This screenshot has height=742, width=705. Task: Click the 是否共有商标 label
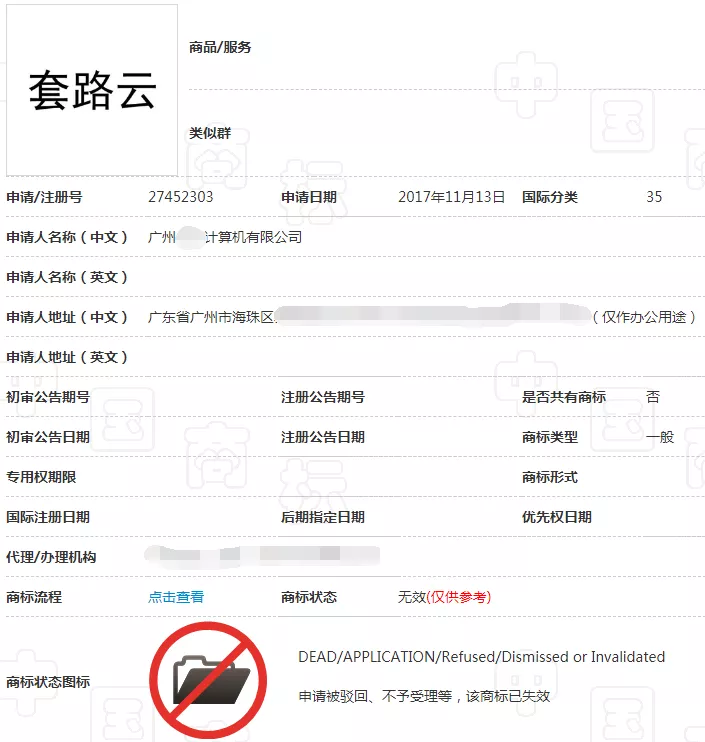point(564,397)
